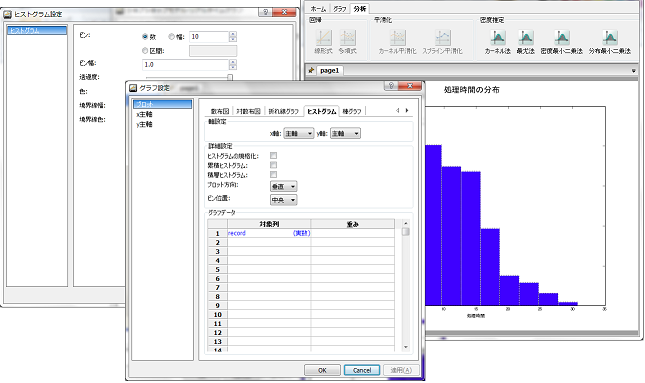Select the 区間 radio button

(145, 51)
